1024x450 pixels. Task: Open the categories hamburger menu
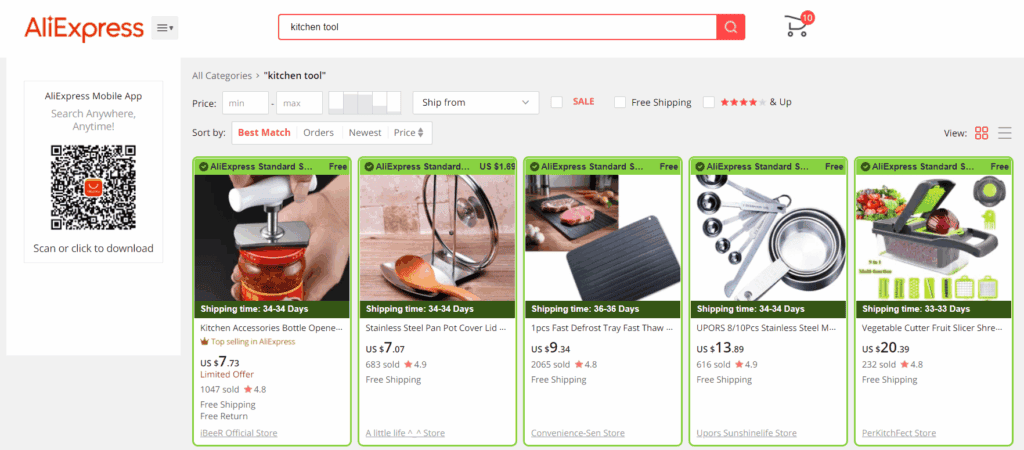165,27
